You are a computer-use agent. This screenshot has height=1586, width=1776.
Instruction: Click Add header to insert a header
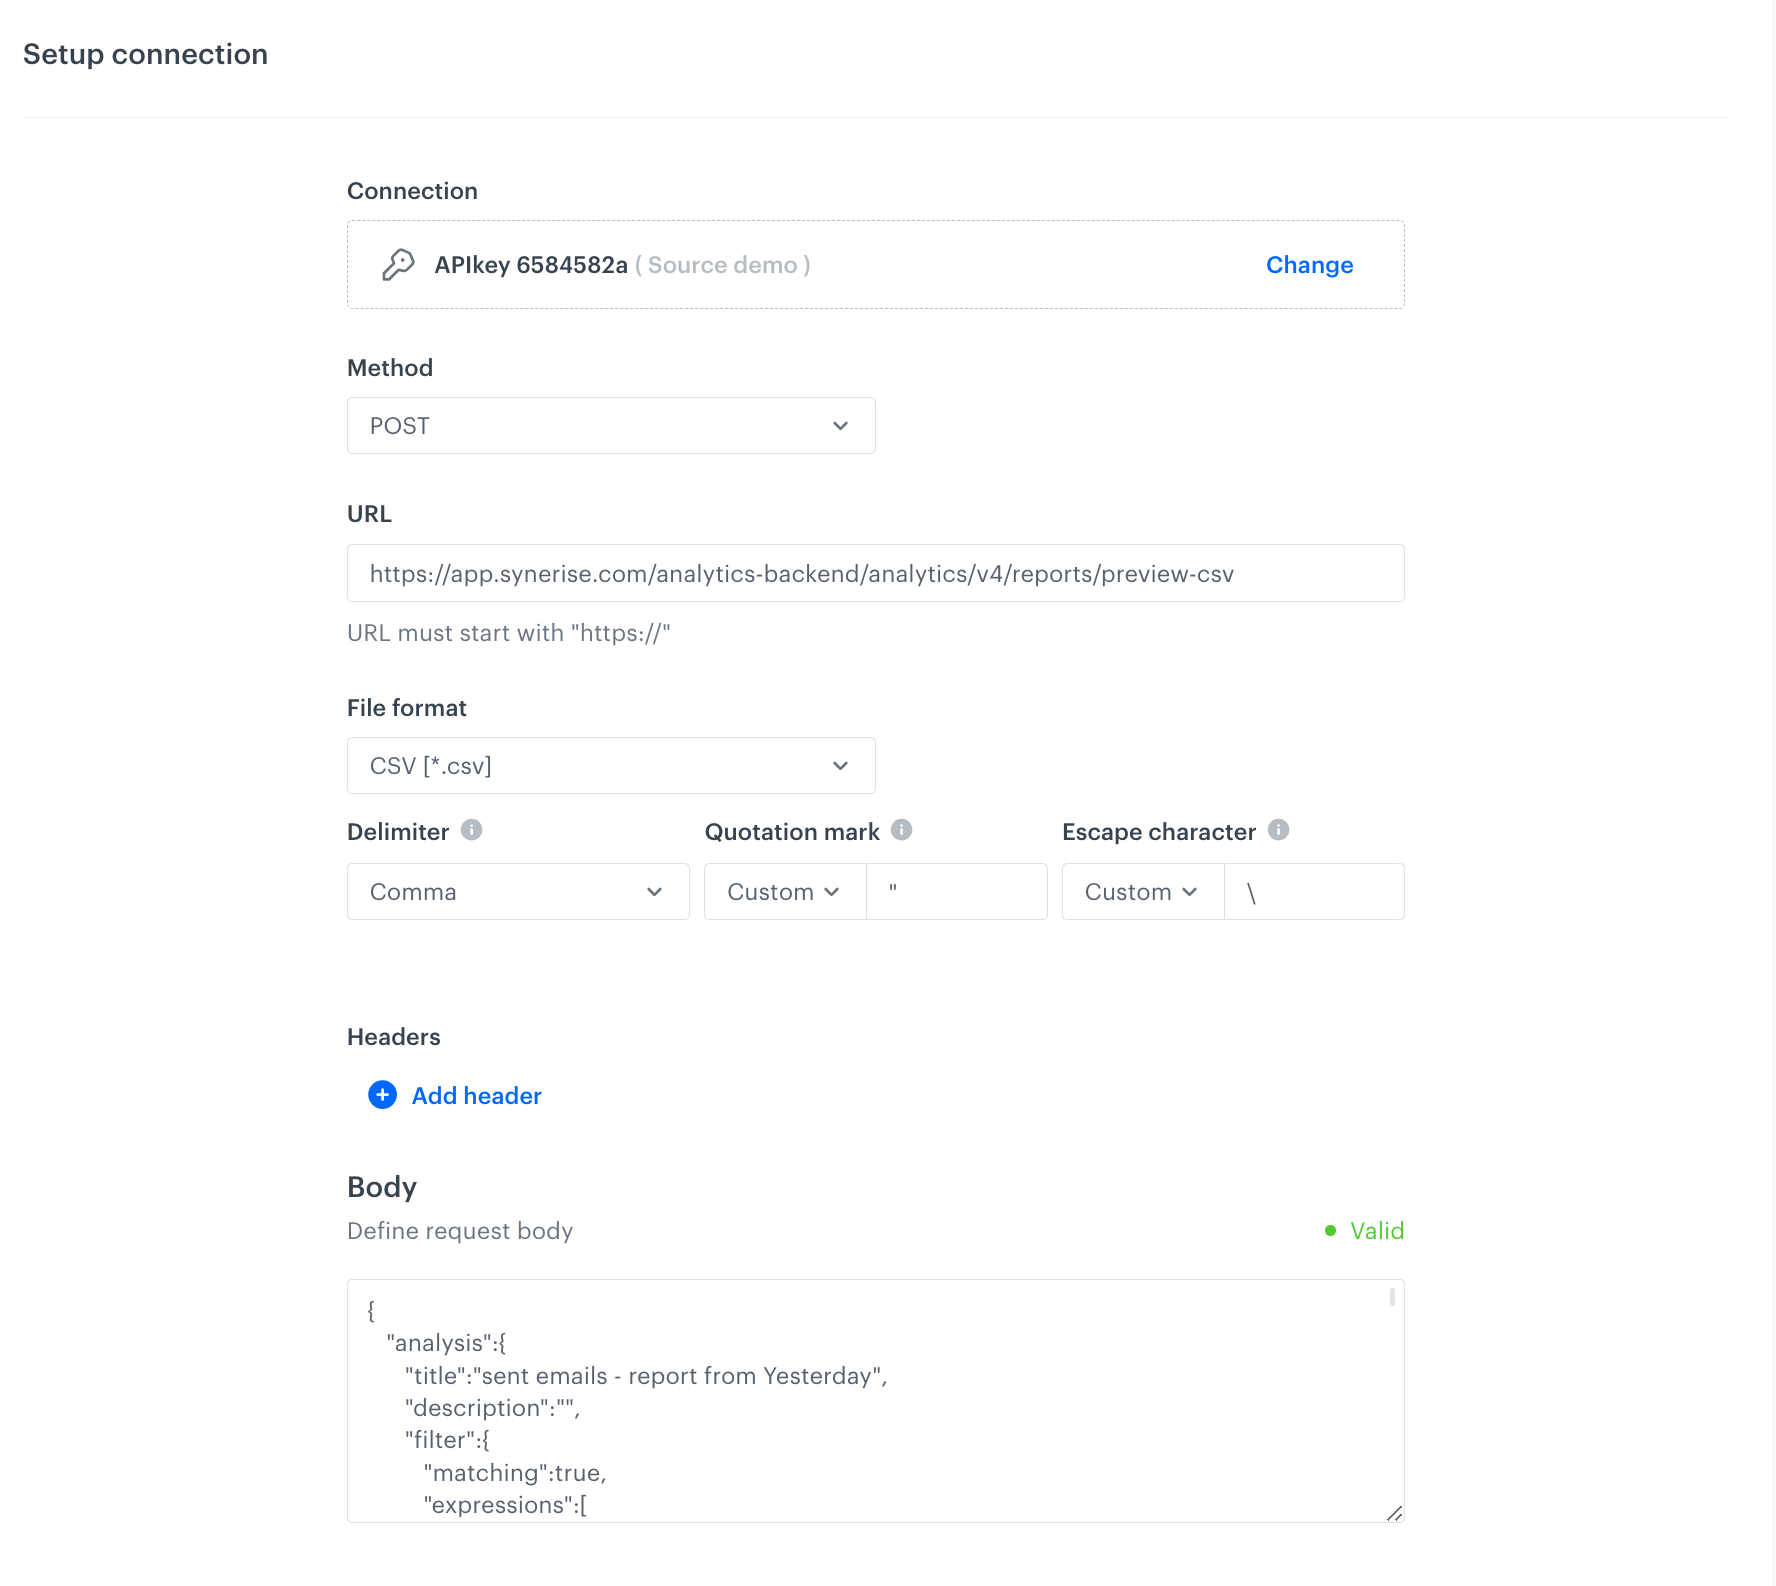coord(475,1095)
